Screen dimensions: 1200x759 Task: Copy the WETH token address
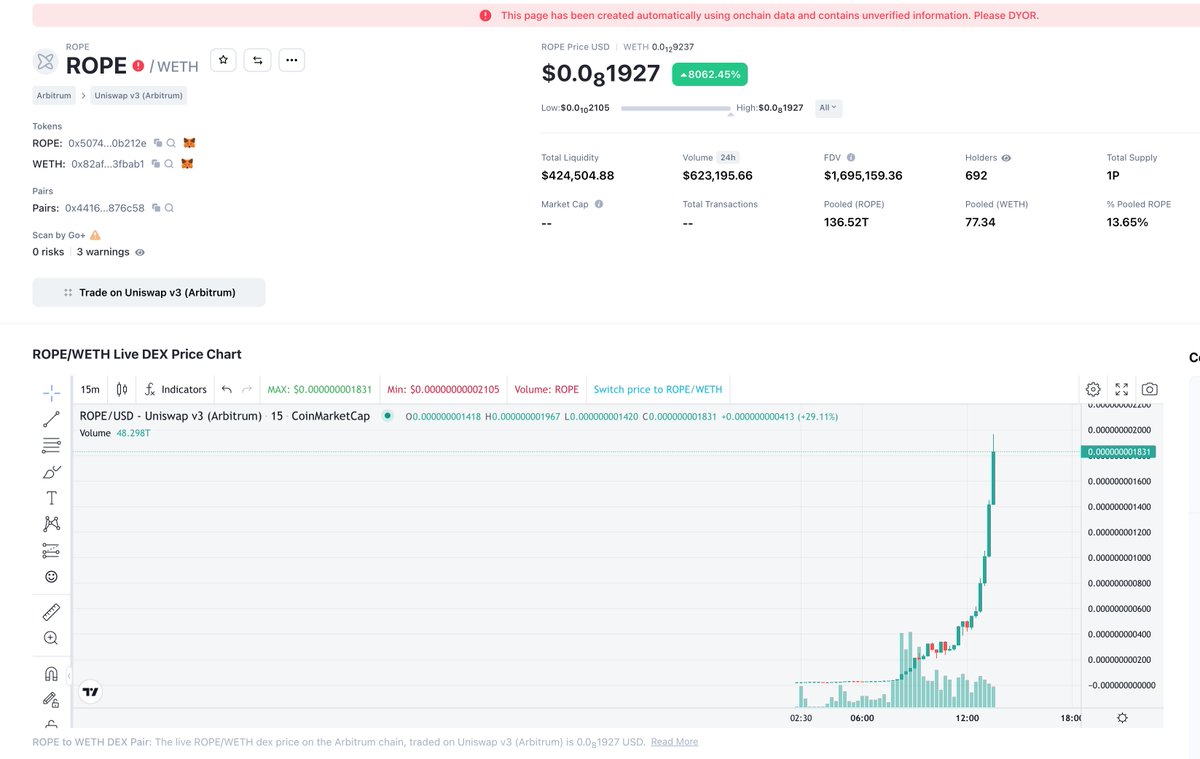[x=156, y=163]
